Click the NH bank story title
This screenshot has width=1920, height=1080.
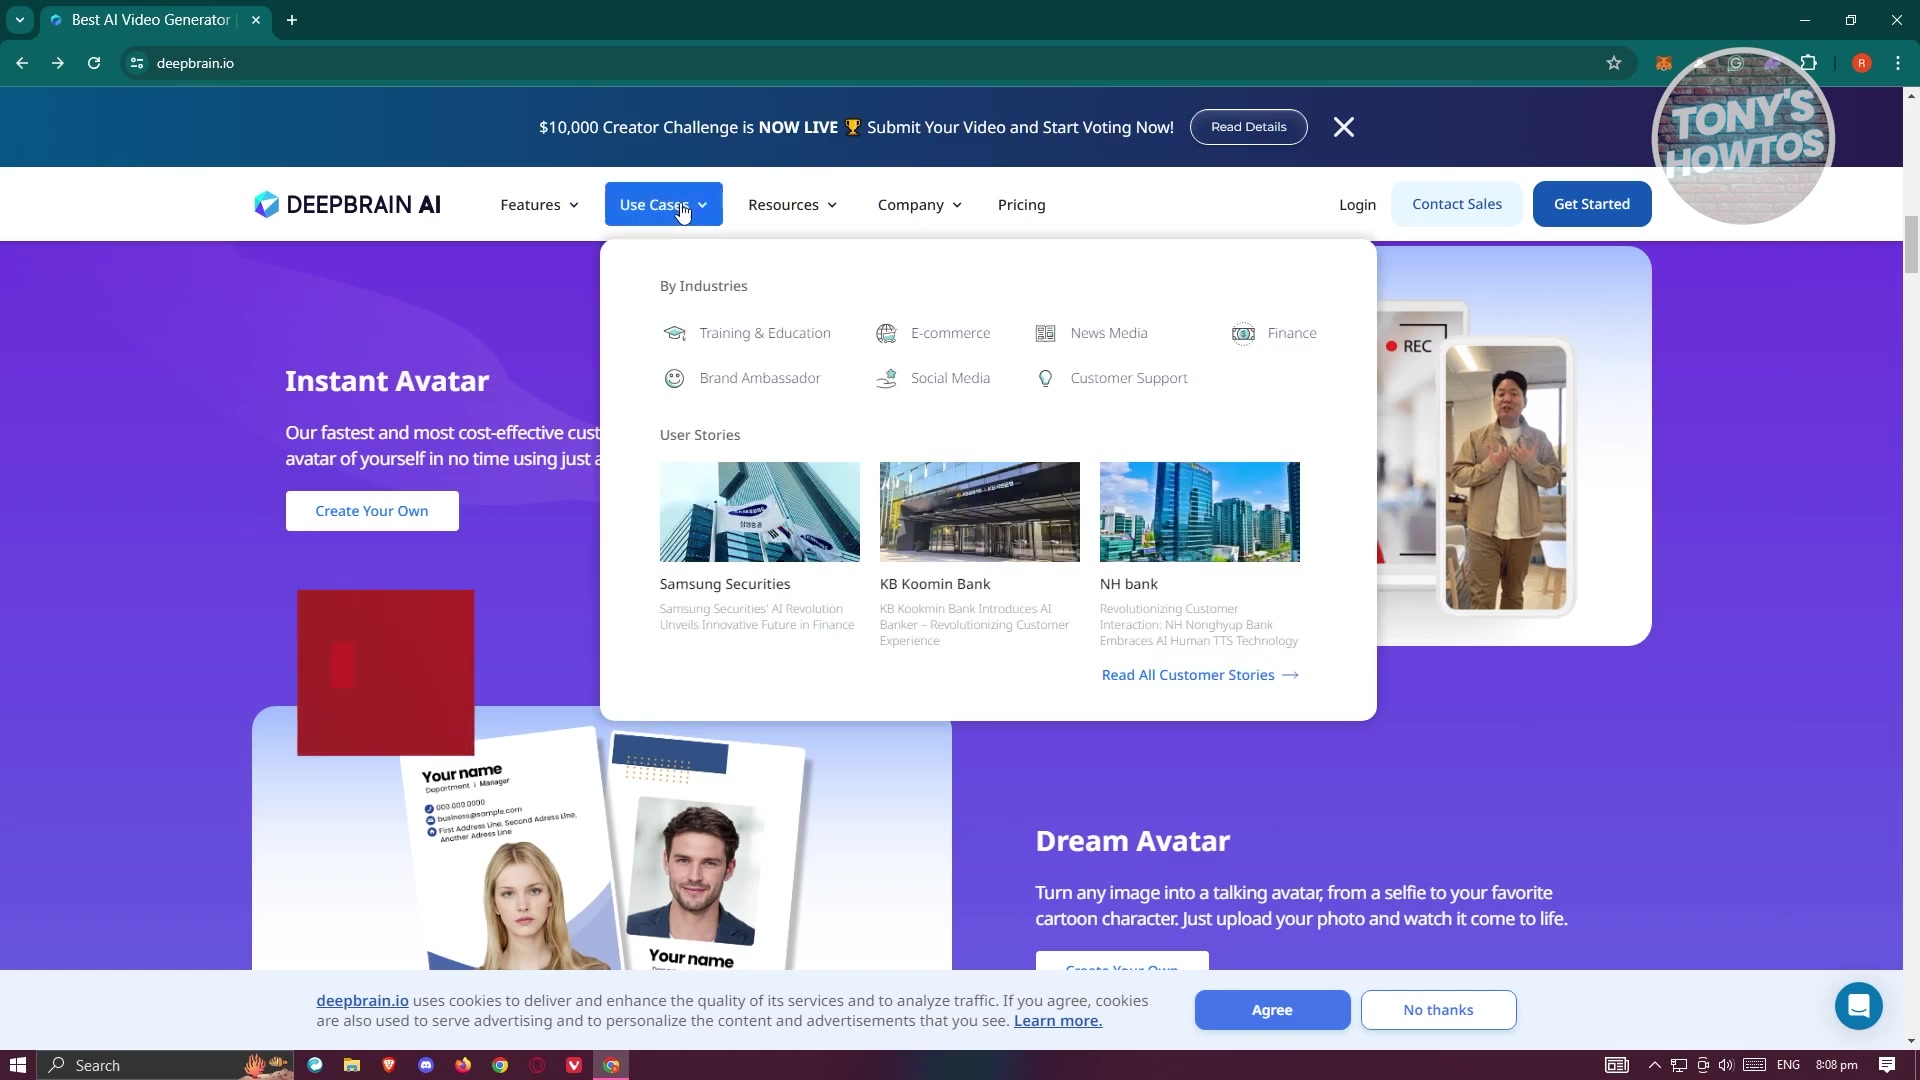(x=1129, y=584)
